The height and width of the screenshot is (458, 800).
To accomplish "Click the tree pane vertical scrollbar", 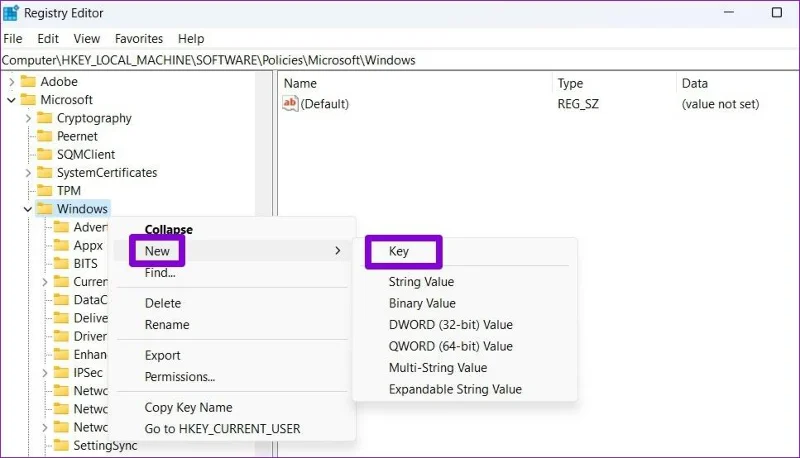I will (x=264, y=264).
